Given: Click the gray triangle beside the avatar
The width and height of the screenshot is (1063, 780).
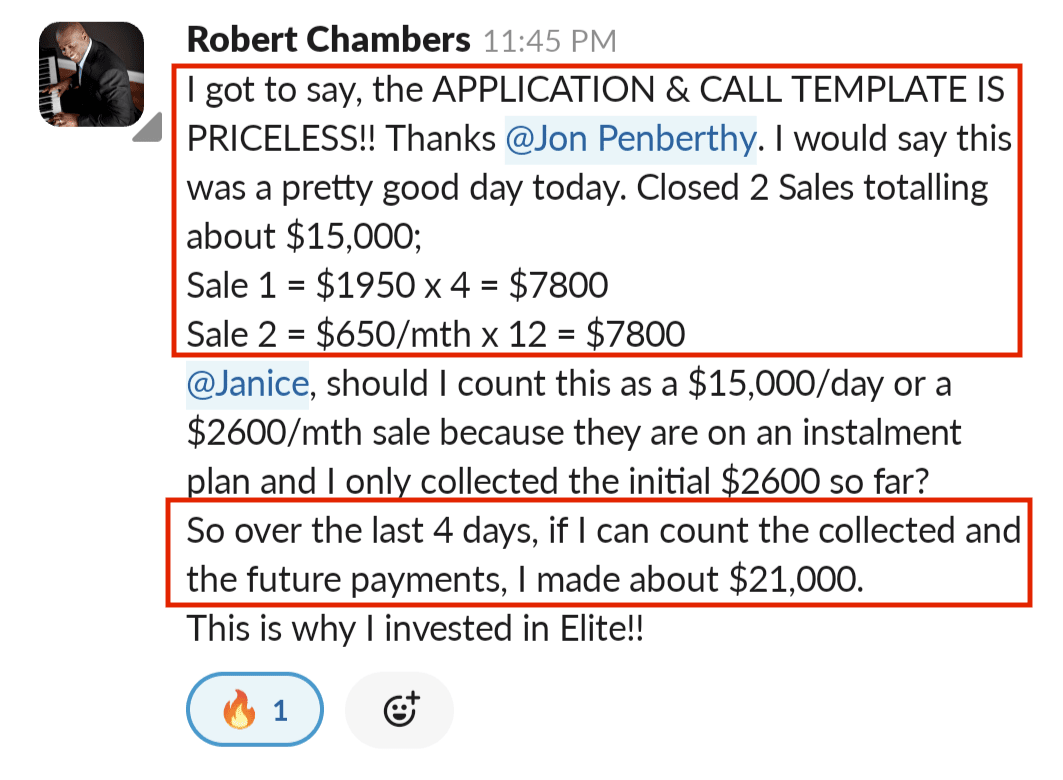Looking at the screenshot, I should tap(148, 127).
